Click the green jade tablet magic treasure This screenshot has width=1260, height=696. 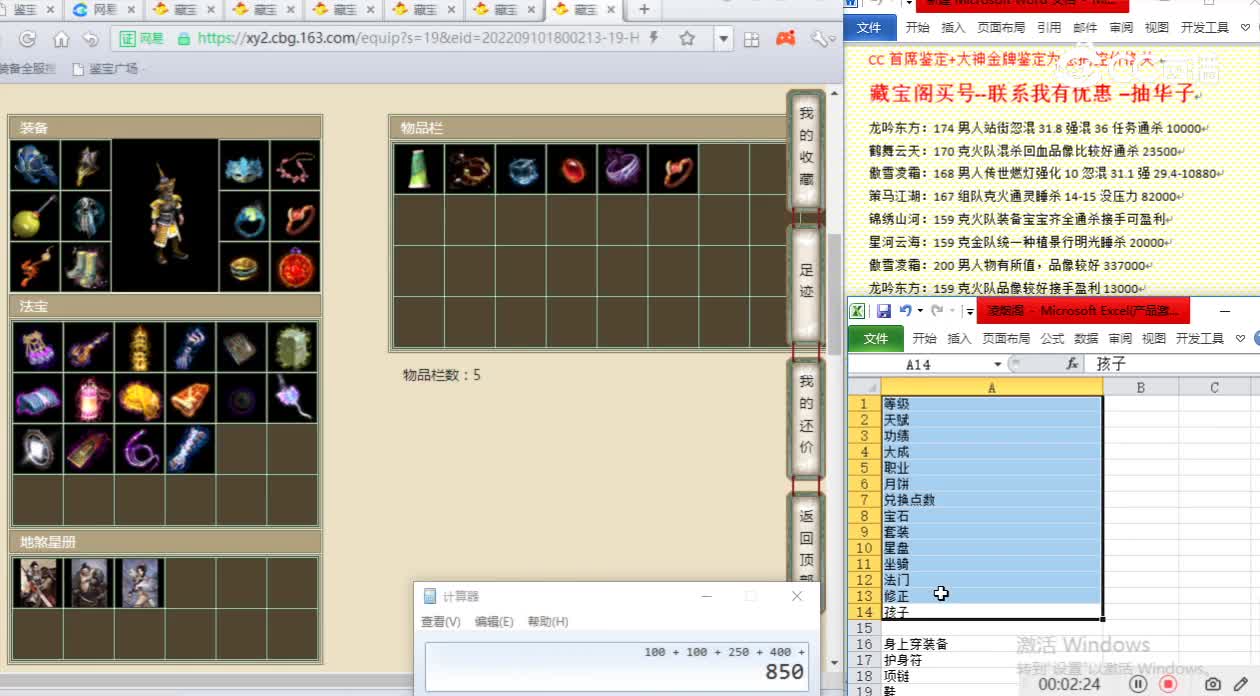tap(293, 346)
